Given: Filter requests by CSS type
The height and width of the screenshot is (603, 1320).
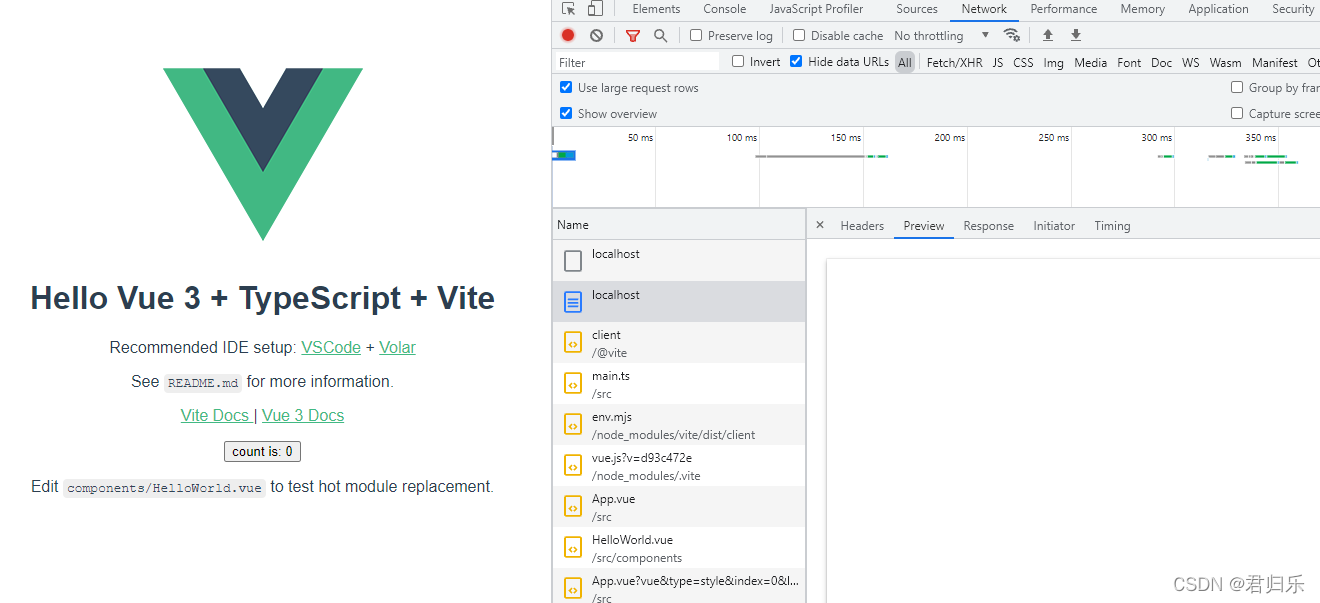Looking at the screenshot, I should (x=1023, y=62).
